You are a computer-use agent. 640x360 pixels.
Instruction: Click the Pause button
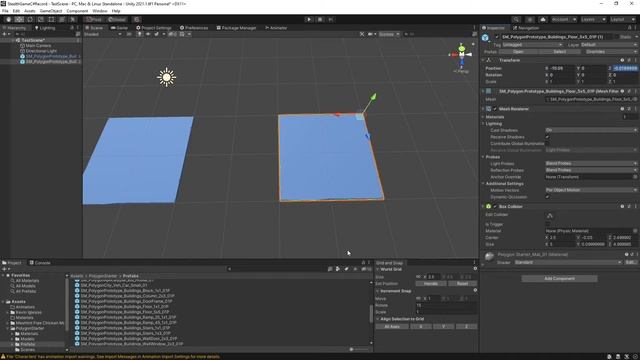coord(320,19)
